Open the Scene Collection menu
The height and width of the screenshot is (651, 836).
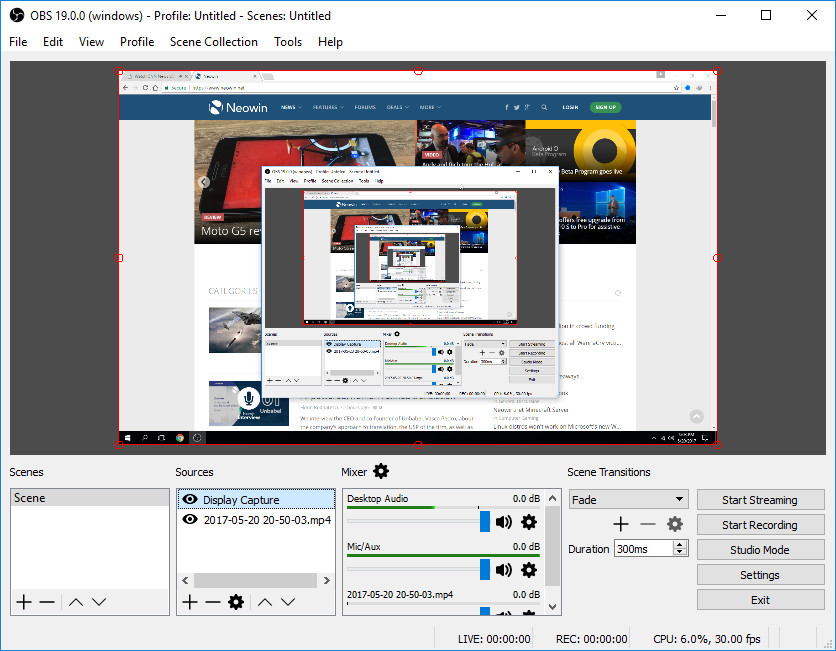(x=213, y=42)
